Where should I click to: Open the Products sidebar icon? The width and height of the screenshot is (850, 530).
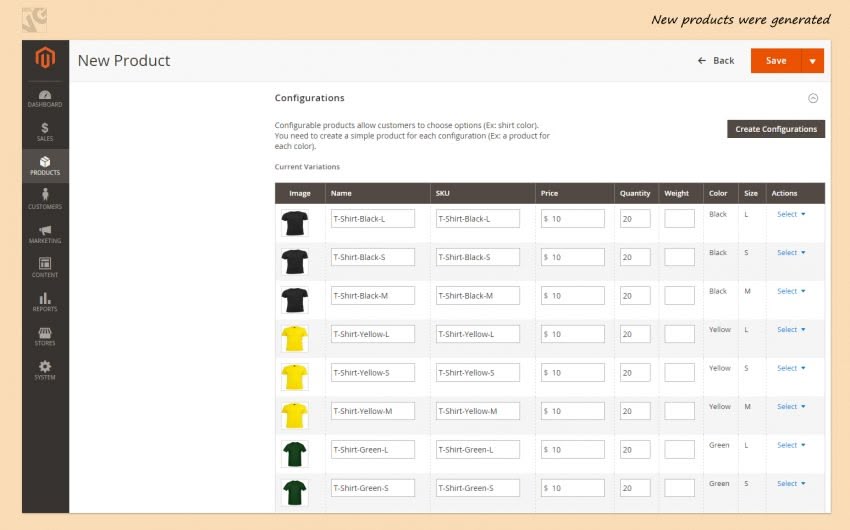(x=45, y=165)
